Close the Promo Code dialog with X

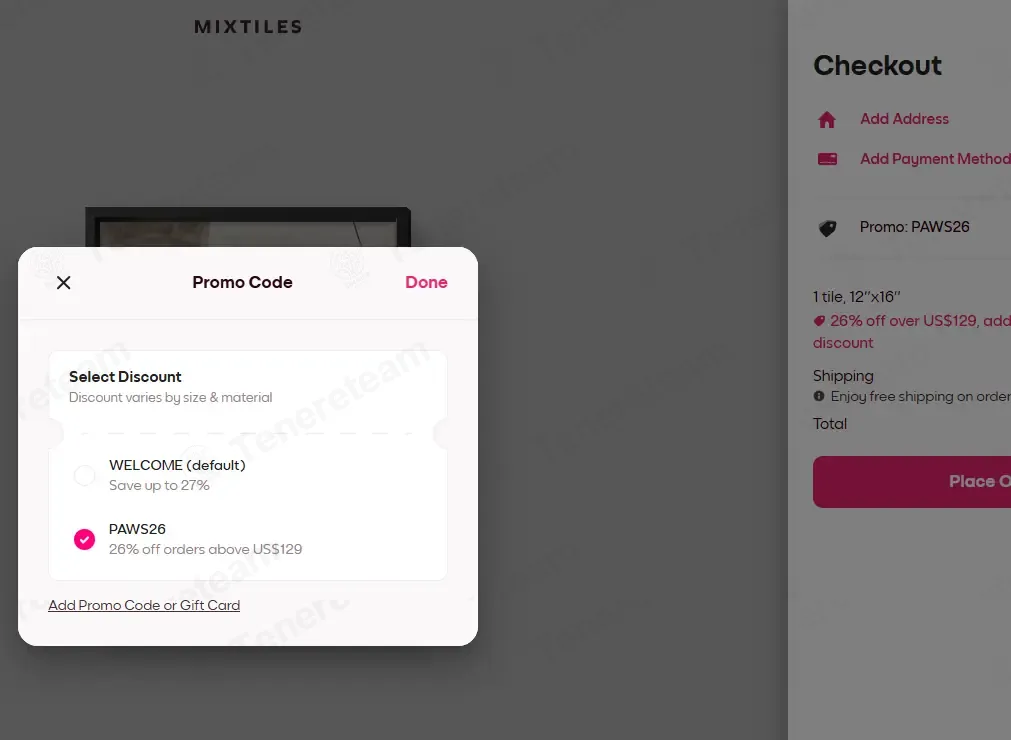tap(64, 282)
